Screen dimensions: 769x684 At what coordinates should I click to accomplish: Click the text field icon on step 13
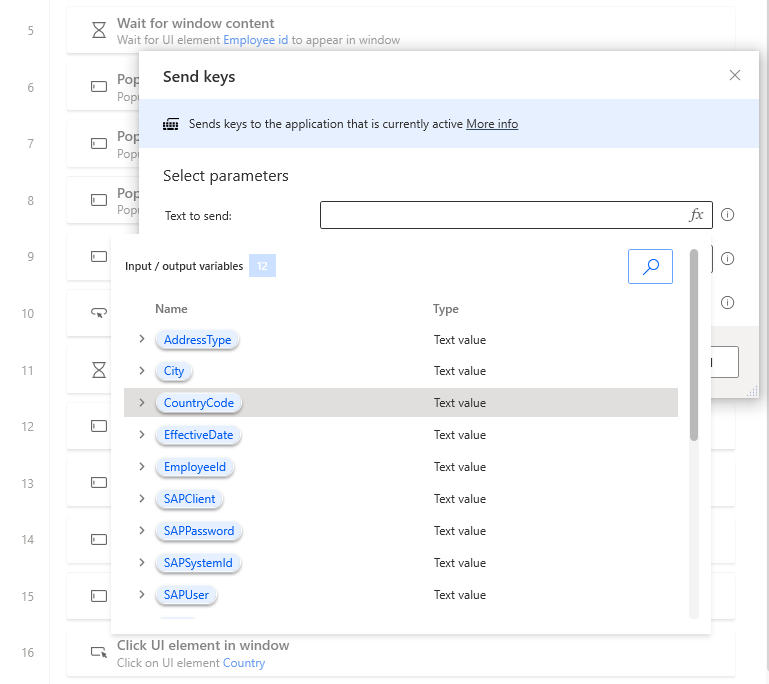99,483
